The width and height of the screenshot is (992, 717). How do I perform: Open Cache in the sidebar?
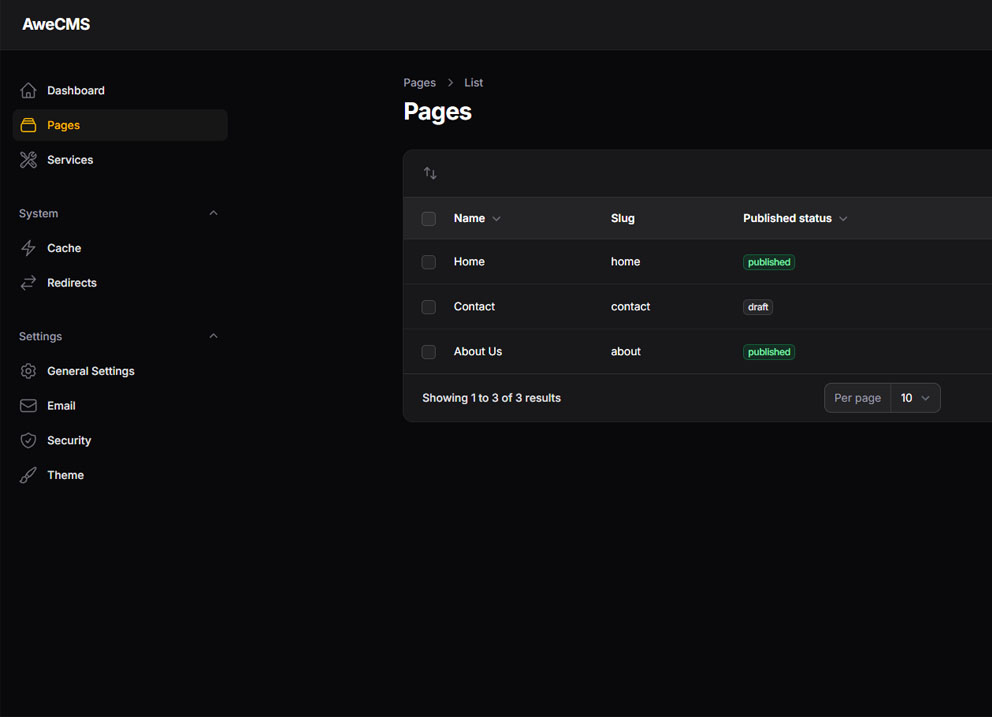(x=120, y=248)
